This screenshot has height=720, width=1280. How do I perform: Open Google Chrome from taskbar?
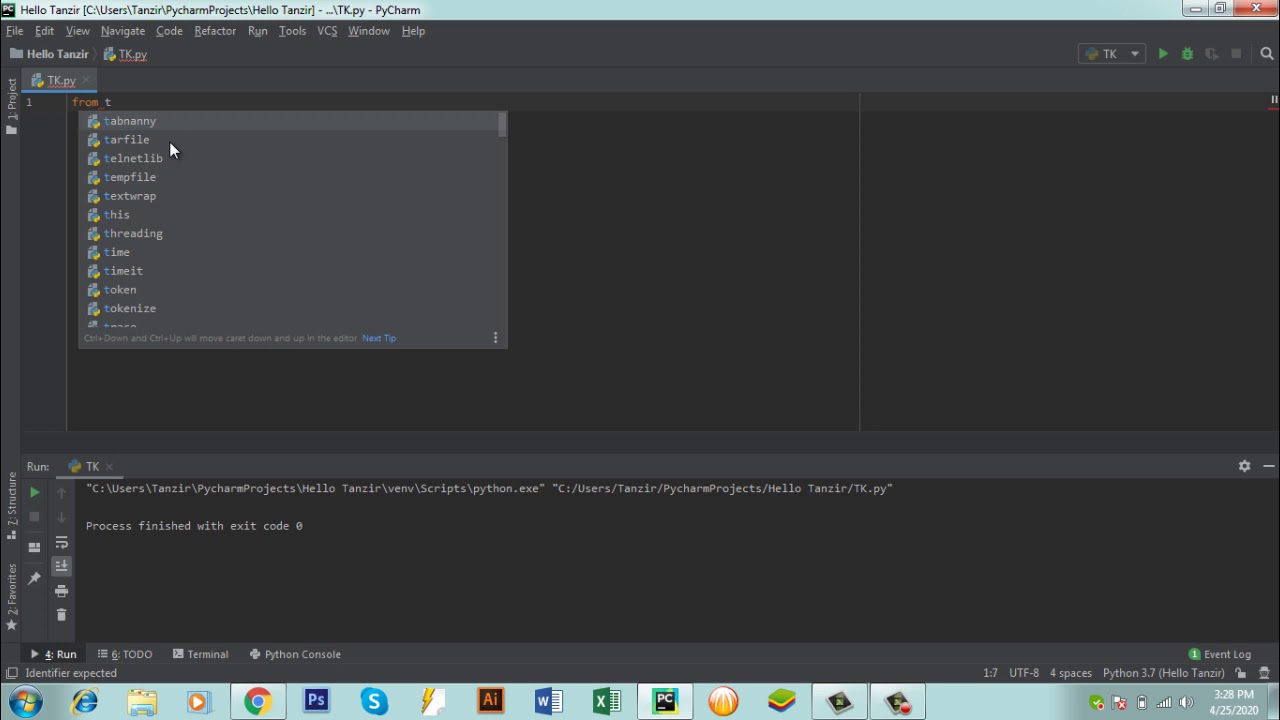tap(257, 702)
